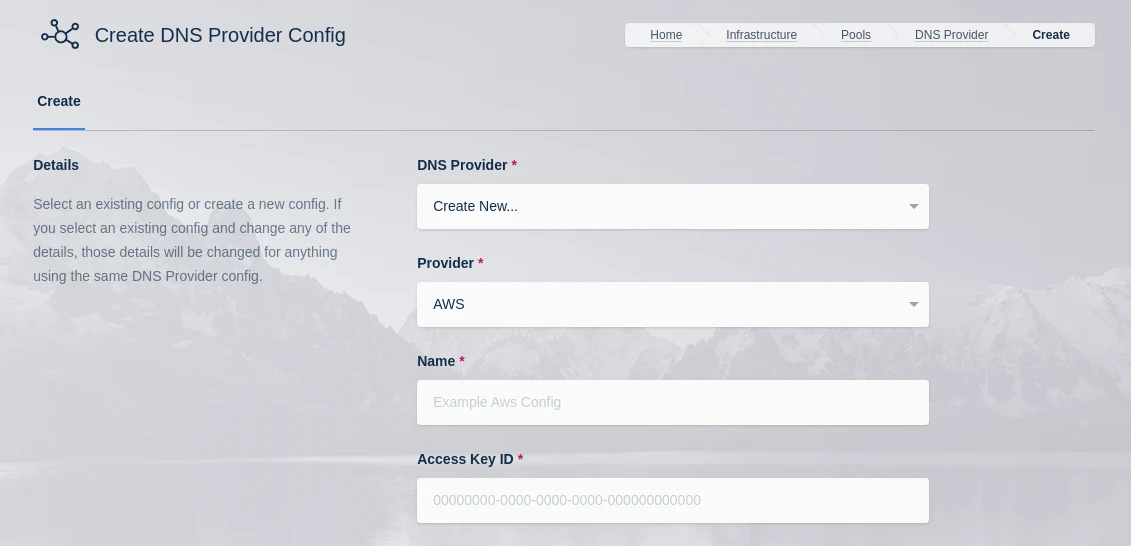Go to the Home breadcrumb
This screenshot has height=546, width=1131.
tap(666, 35)
